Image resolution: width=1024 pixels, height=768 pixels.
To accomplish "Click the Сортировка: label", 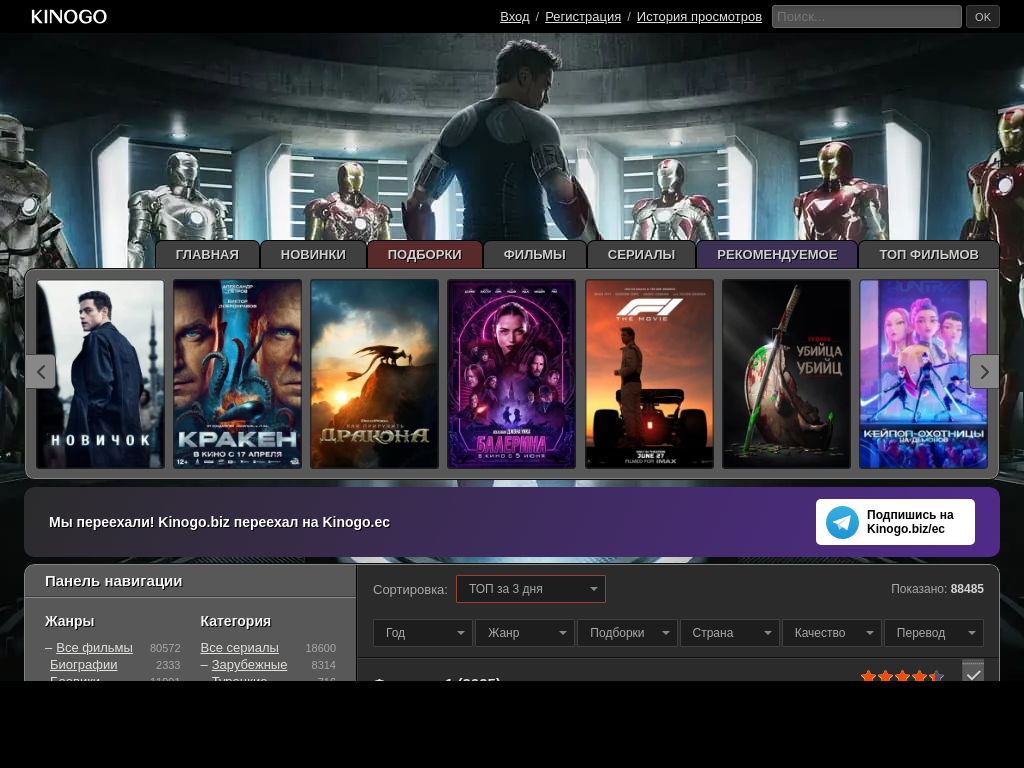I will 410,590.
